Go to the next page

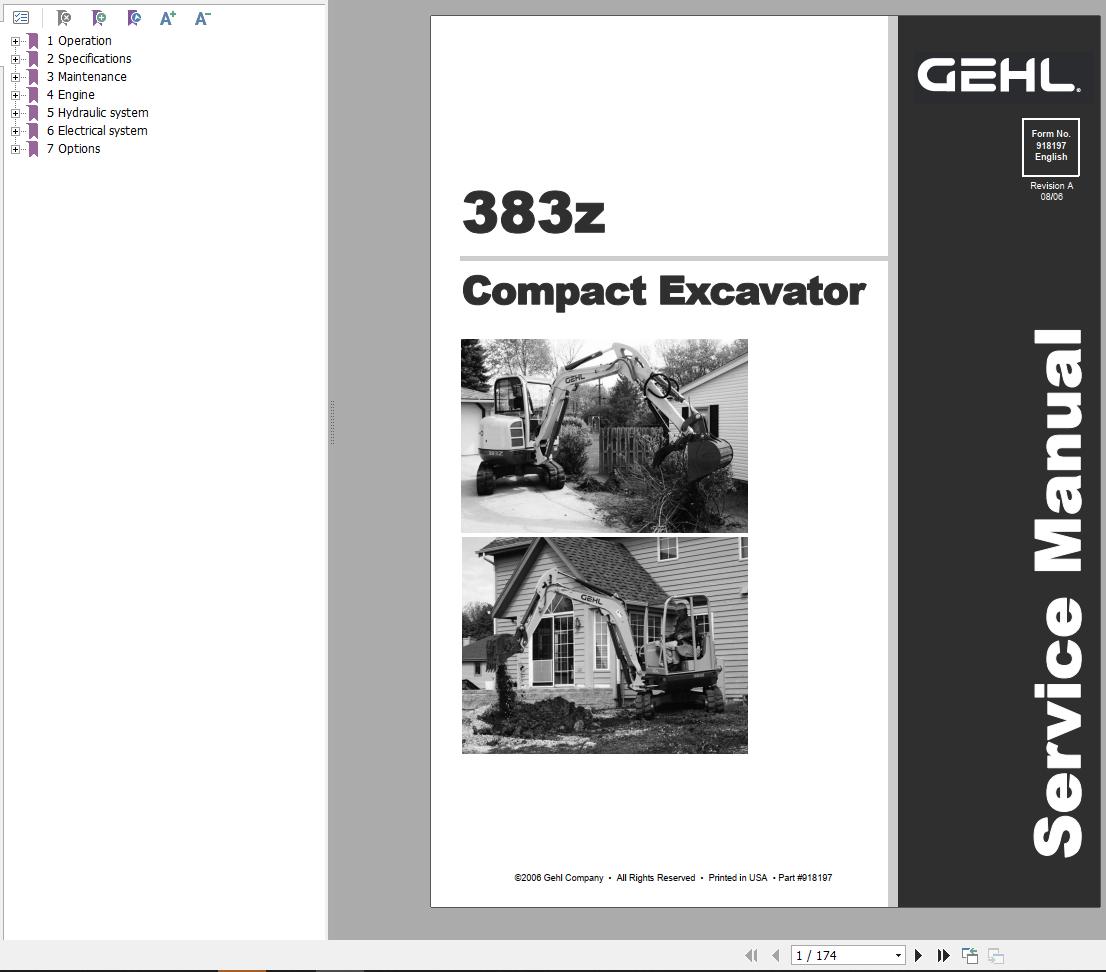pyautogui.click(x=918, y=956)
